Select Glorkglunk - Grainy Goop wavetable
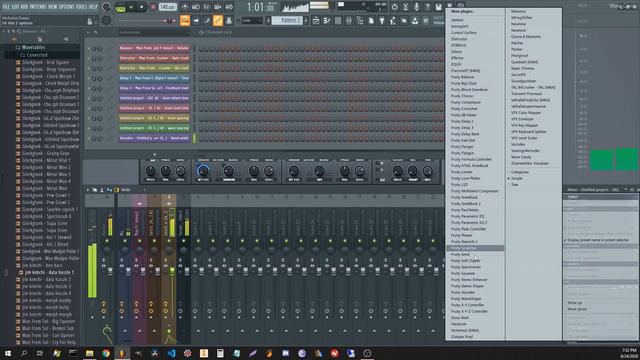 (46, 153)
